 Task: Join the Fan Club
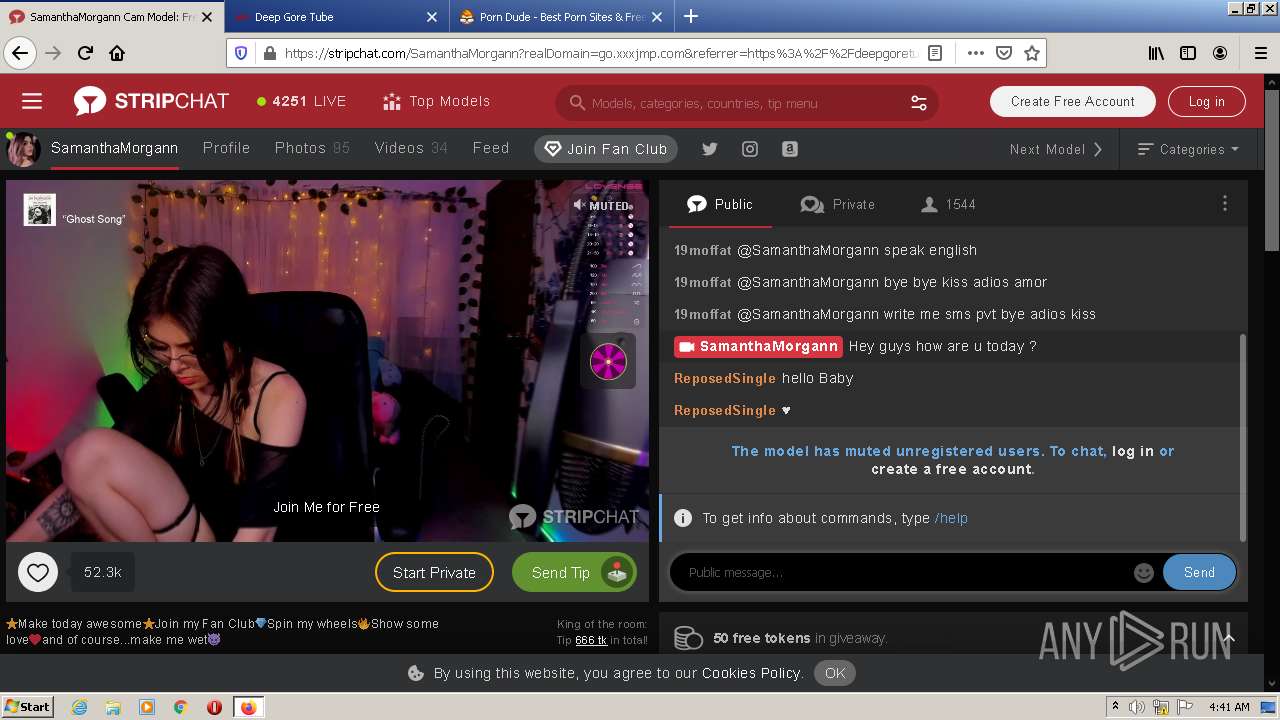click(606, 149)
